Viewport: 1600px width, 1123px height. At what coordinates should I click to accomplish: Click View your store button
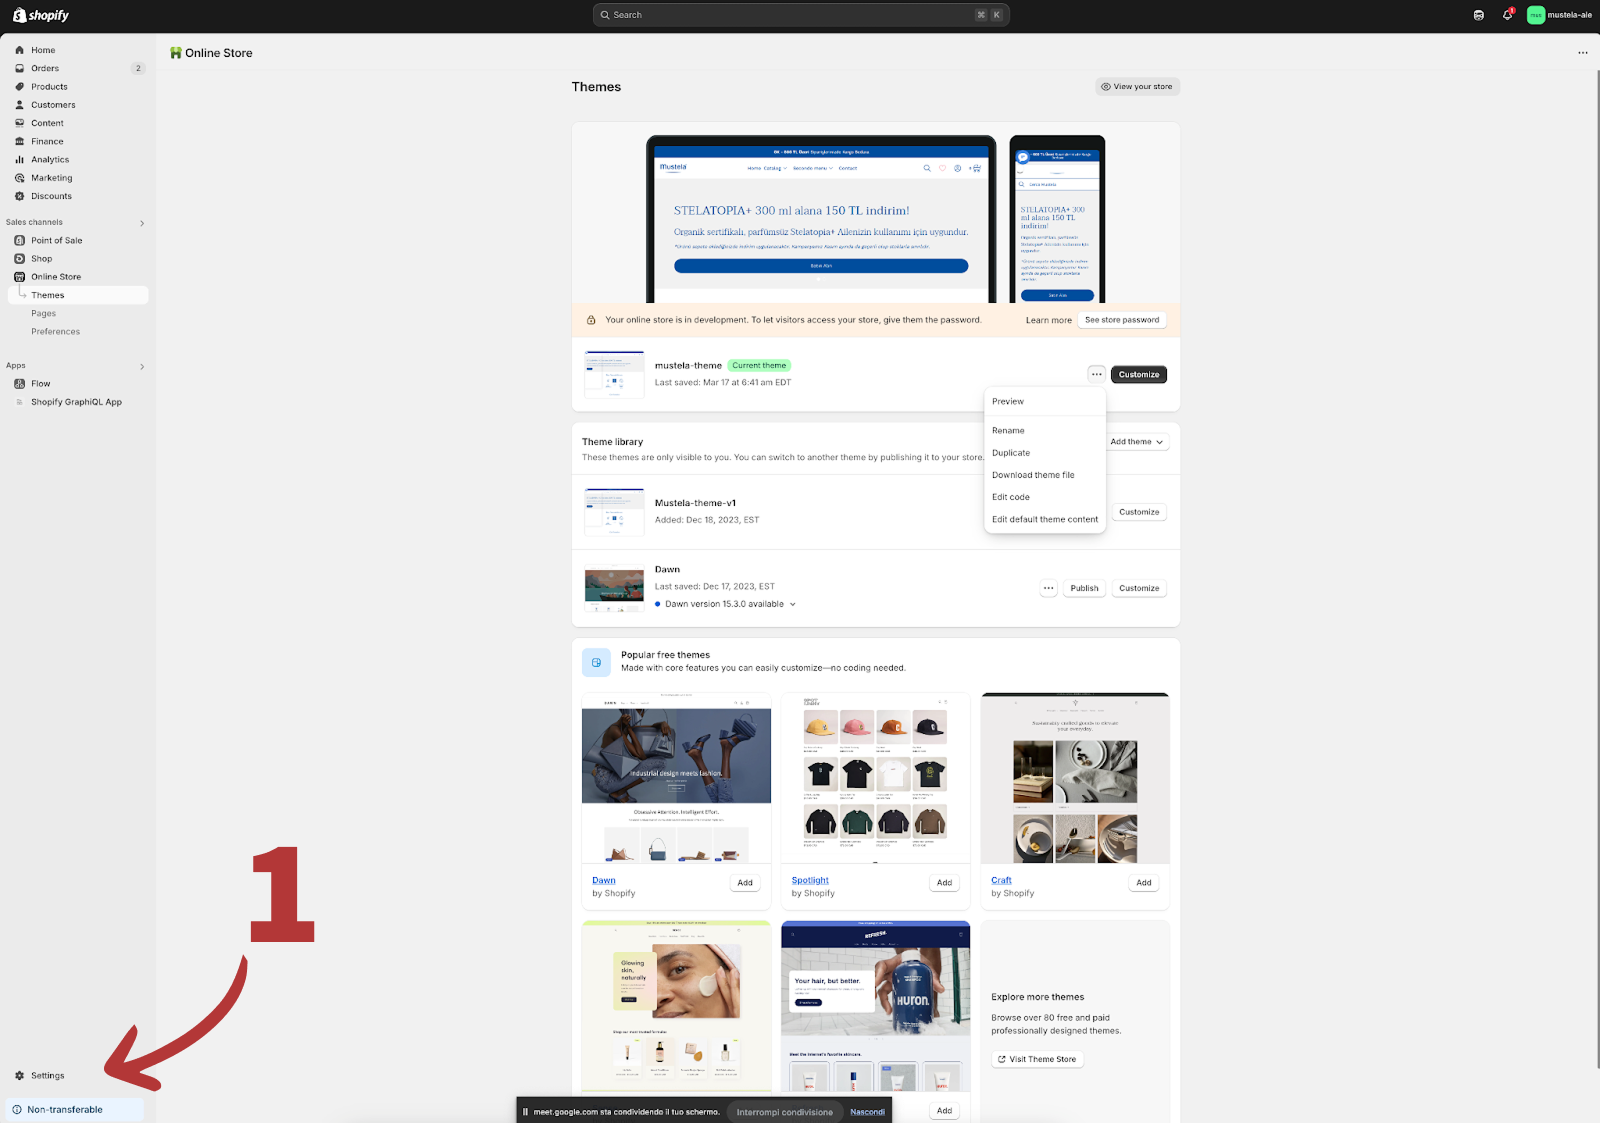[x=1137, y=87]
